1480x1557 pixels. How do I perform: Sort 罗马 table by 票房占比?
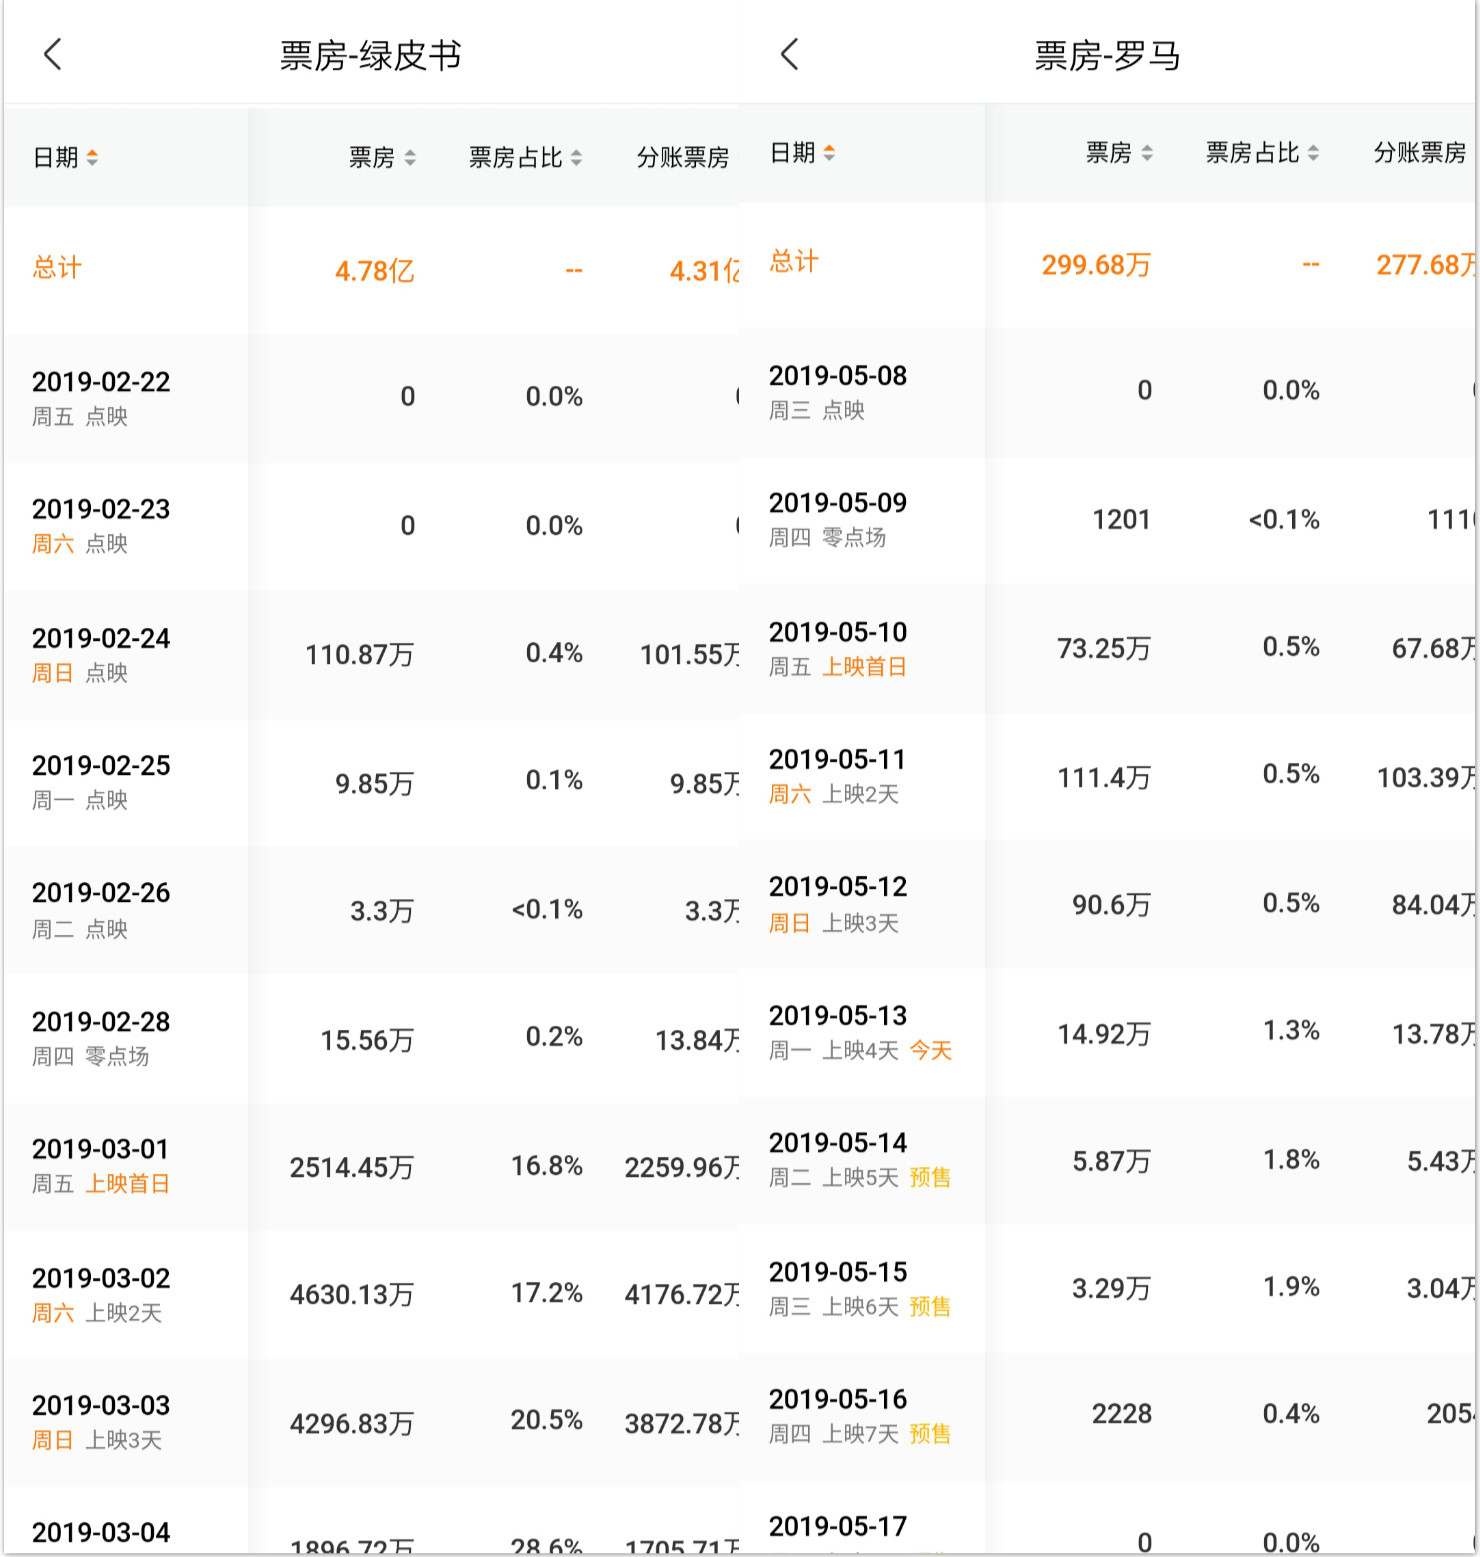(x=1262, y=152)
